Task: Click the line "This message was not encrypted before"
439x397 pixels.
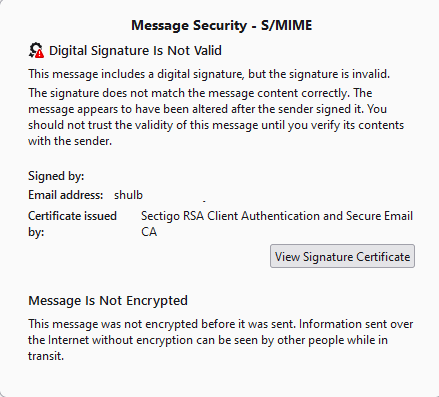Action: [x=221, y=324]
